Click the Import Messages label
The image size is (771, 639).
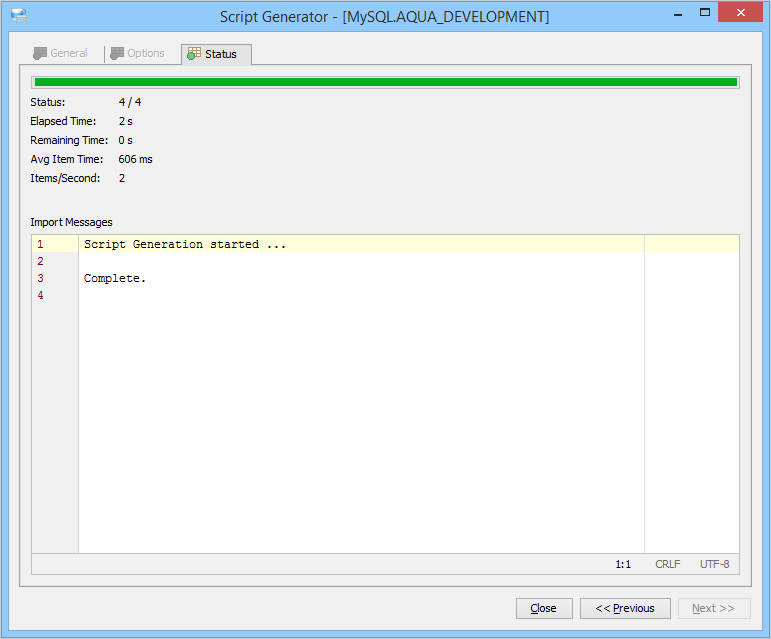[71, 222]
